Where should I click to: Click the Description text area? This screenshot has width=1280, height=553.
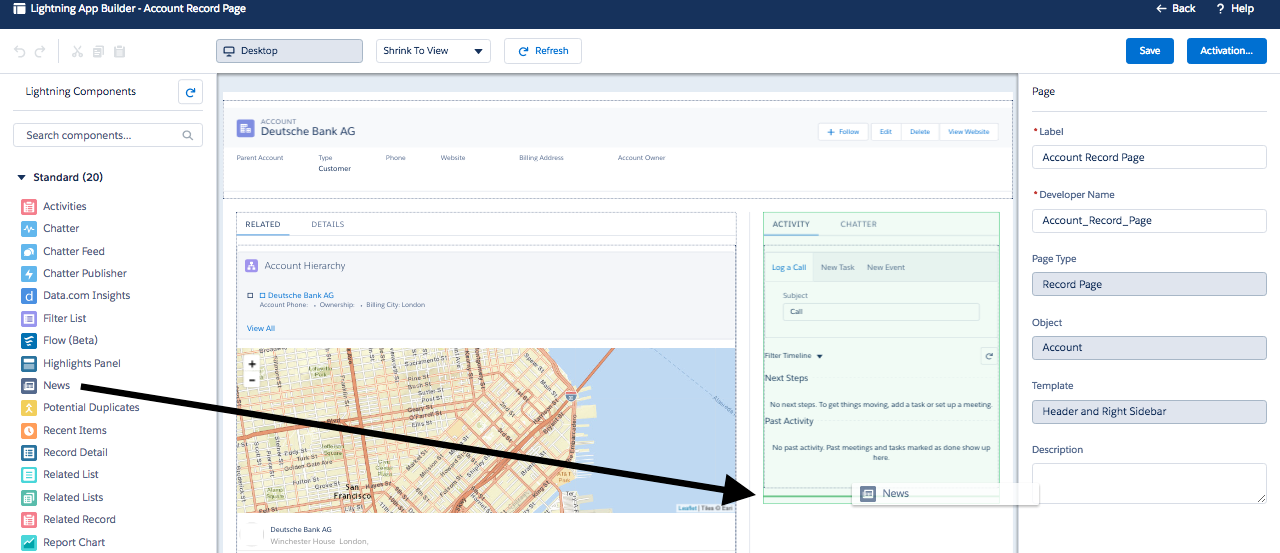[x=1149, y=483]
